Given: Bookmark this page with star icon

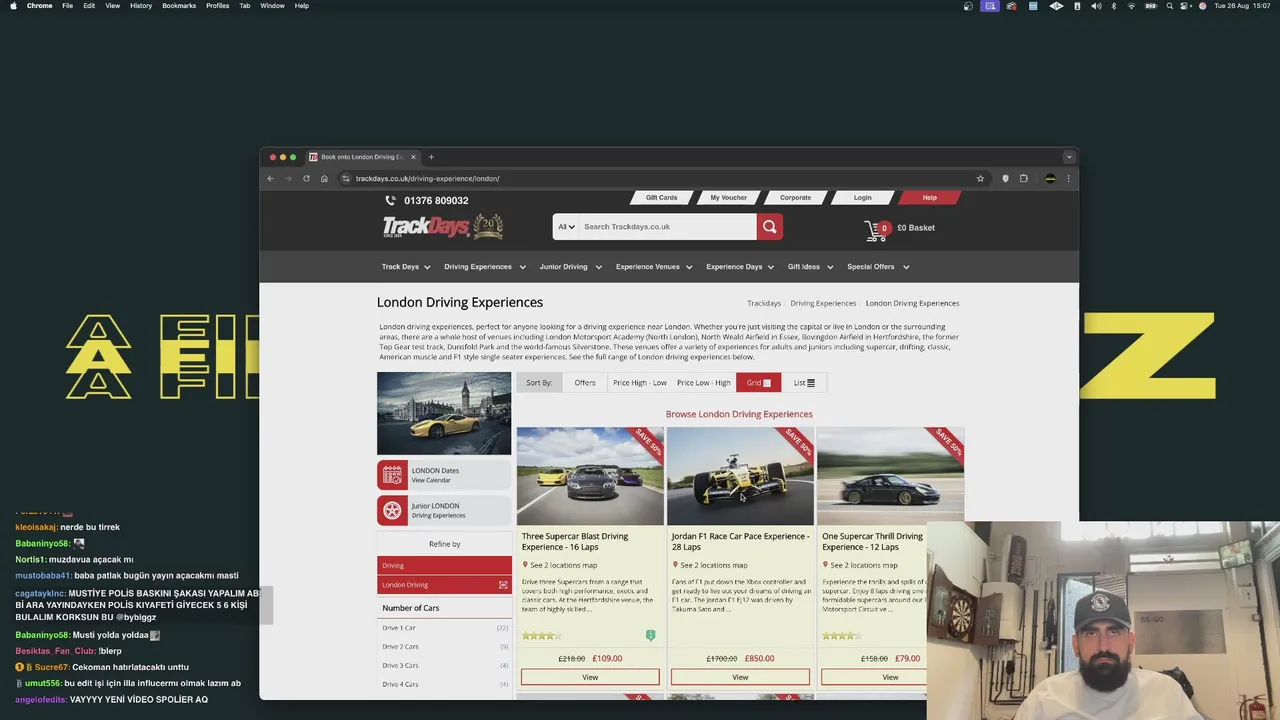Looking at the screenshot, I should coord(980,178).
